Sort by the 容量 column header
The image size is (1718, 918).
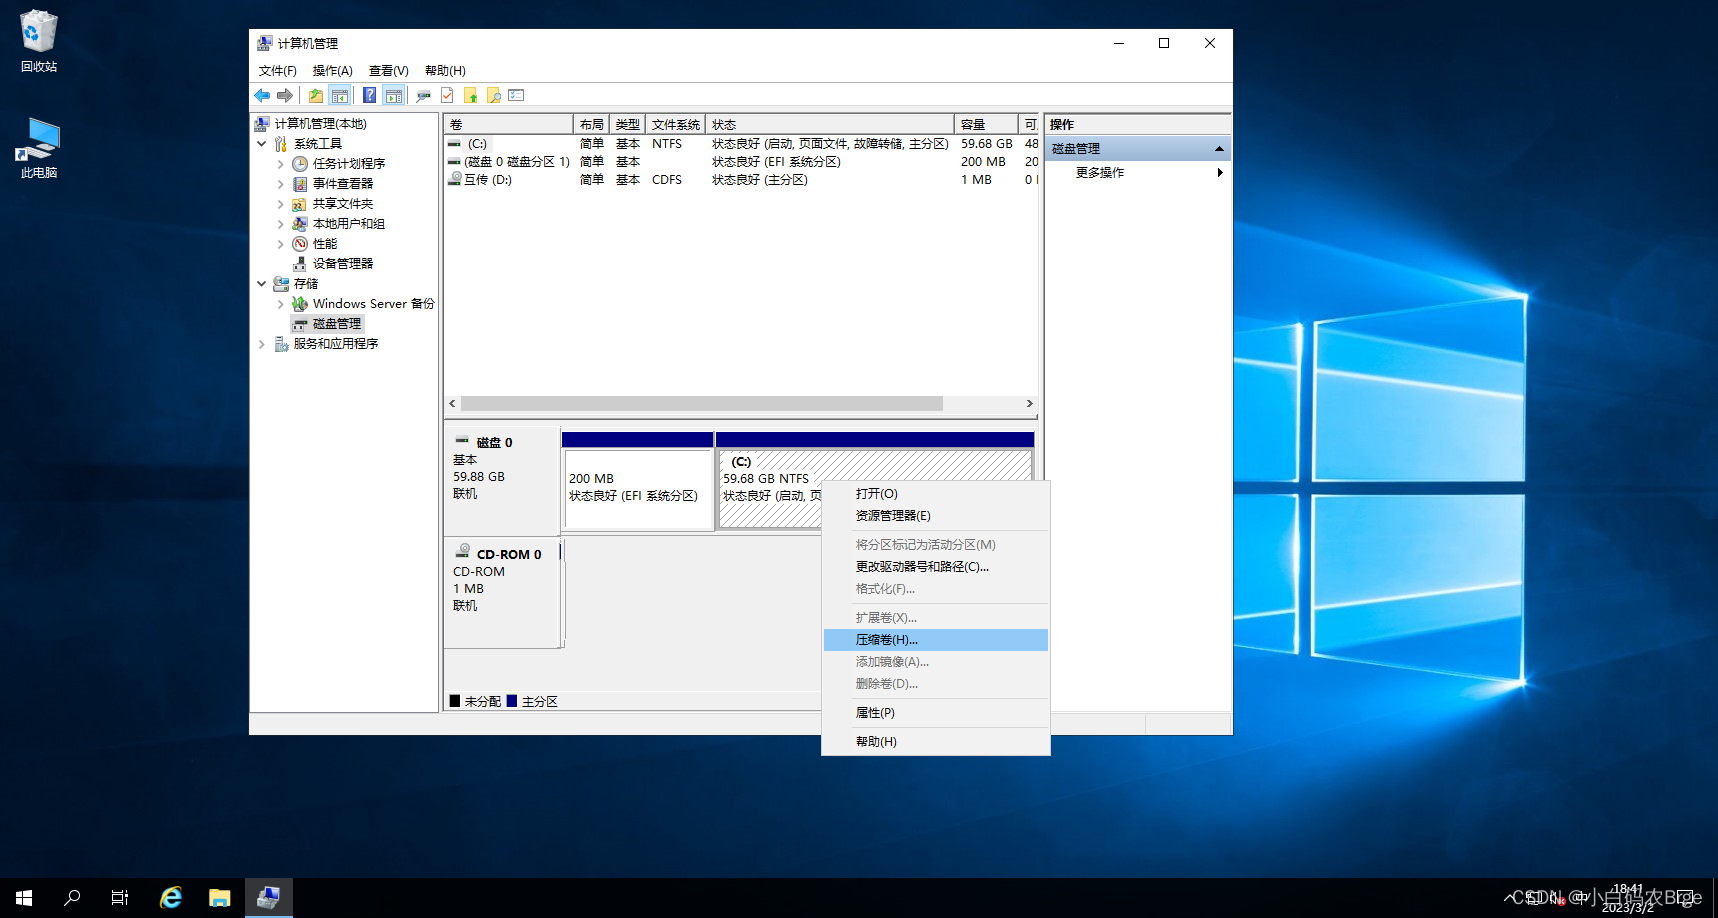[986, 124]
